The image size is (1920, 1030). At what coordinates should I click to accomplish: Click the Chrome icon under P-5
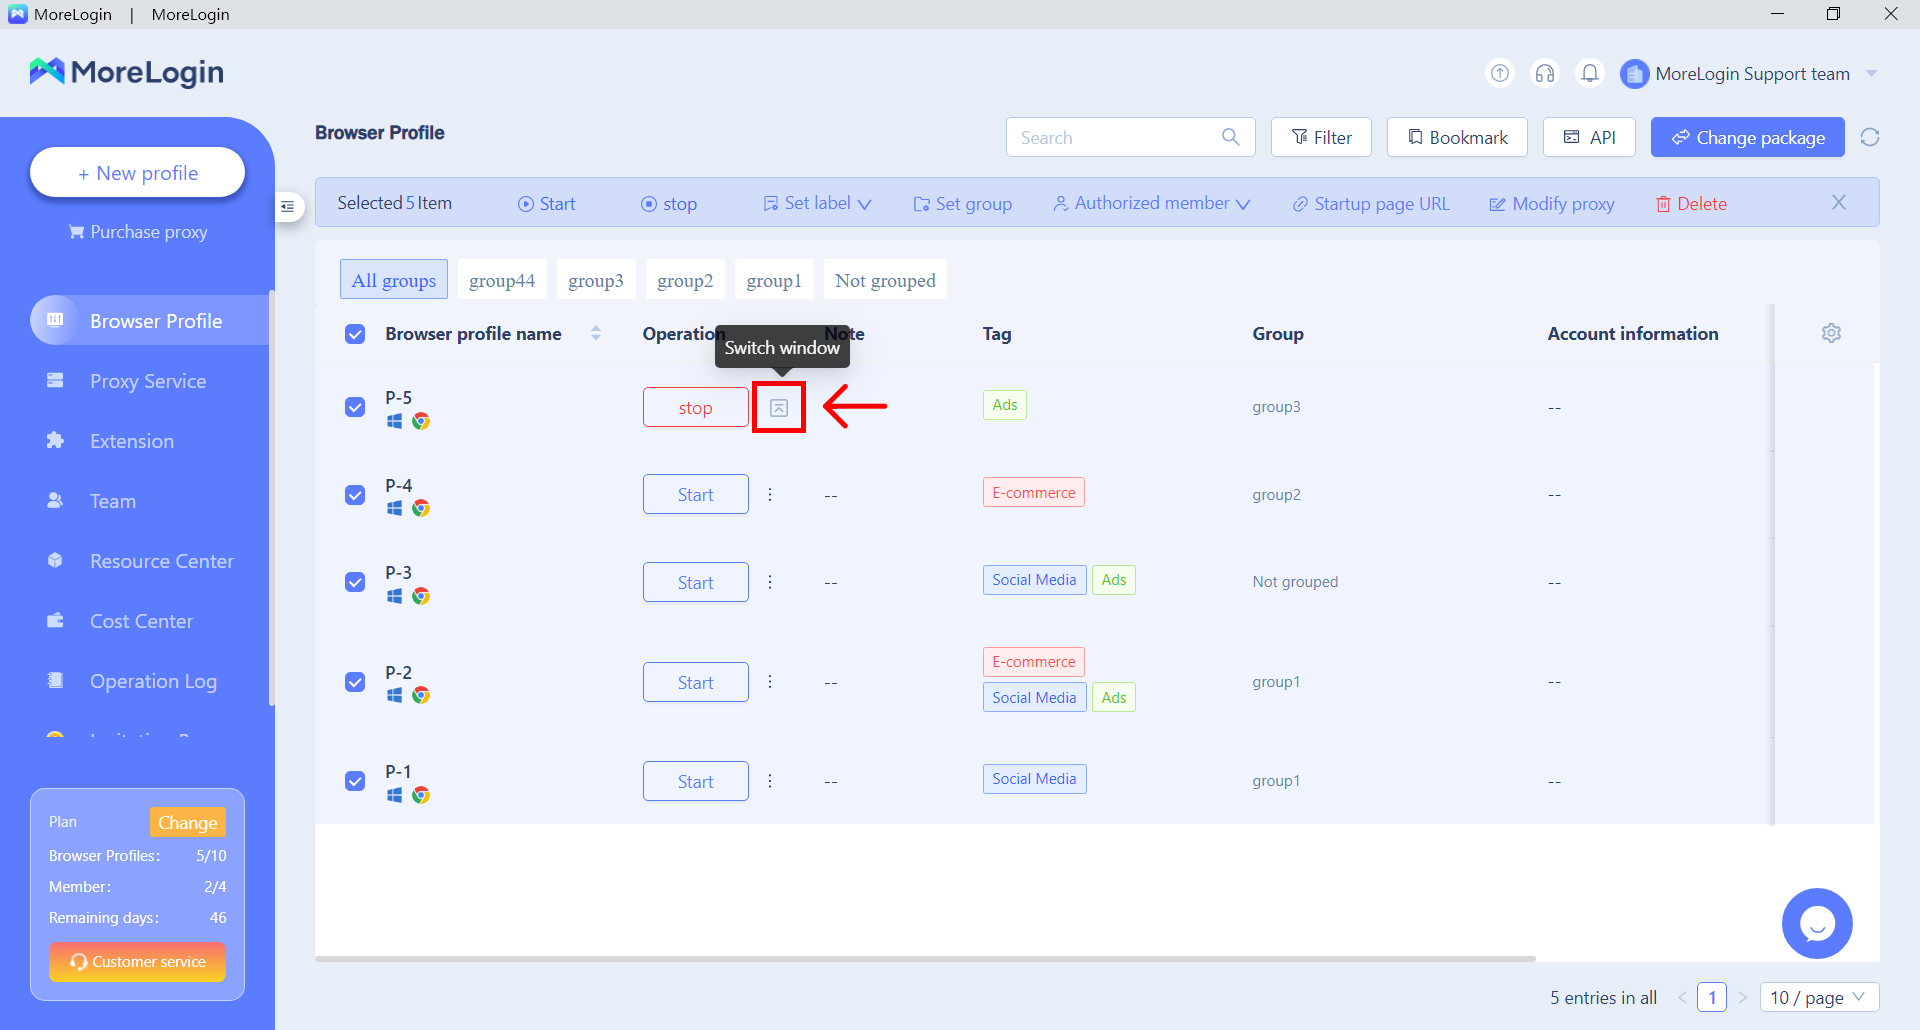point(421,421)
